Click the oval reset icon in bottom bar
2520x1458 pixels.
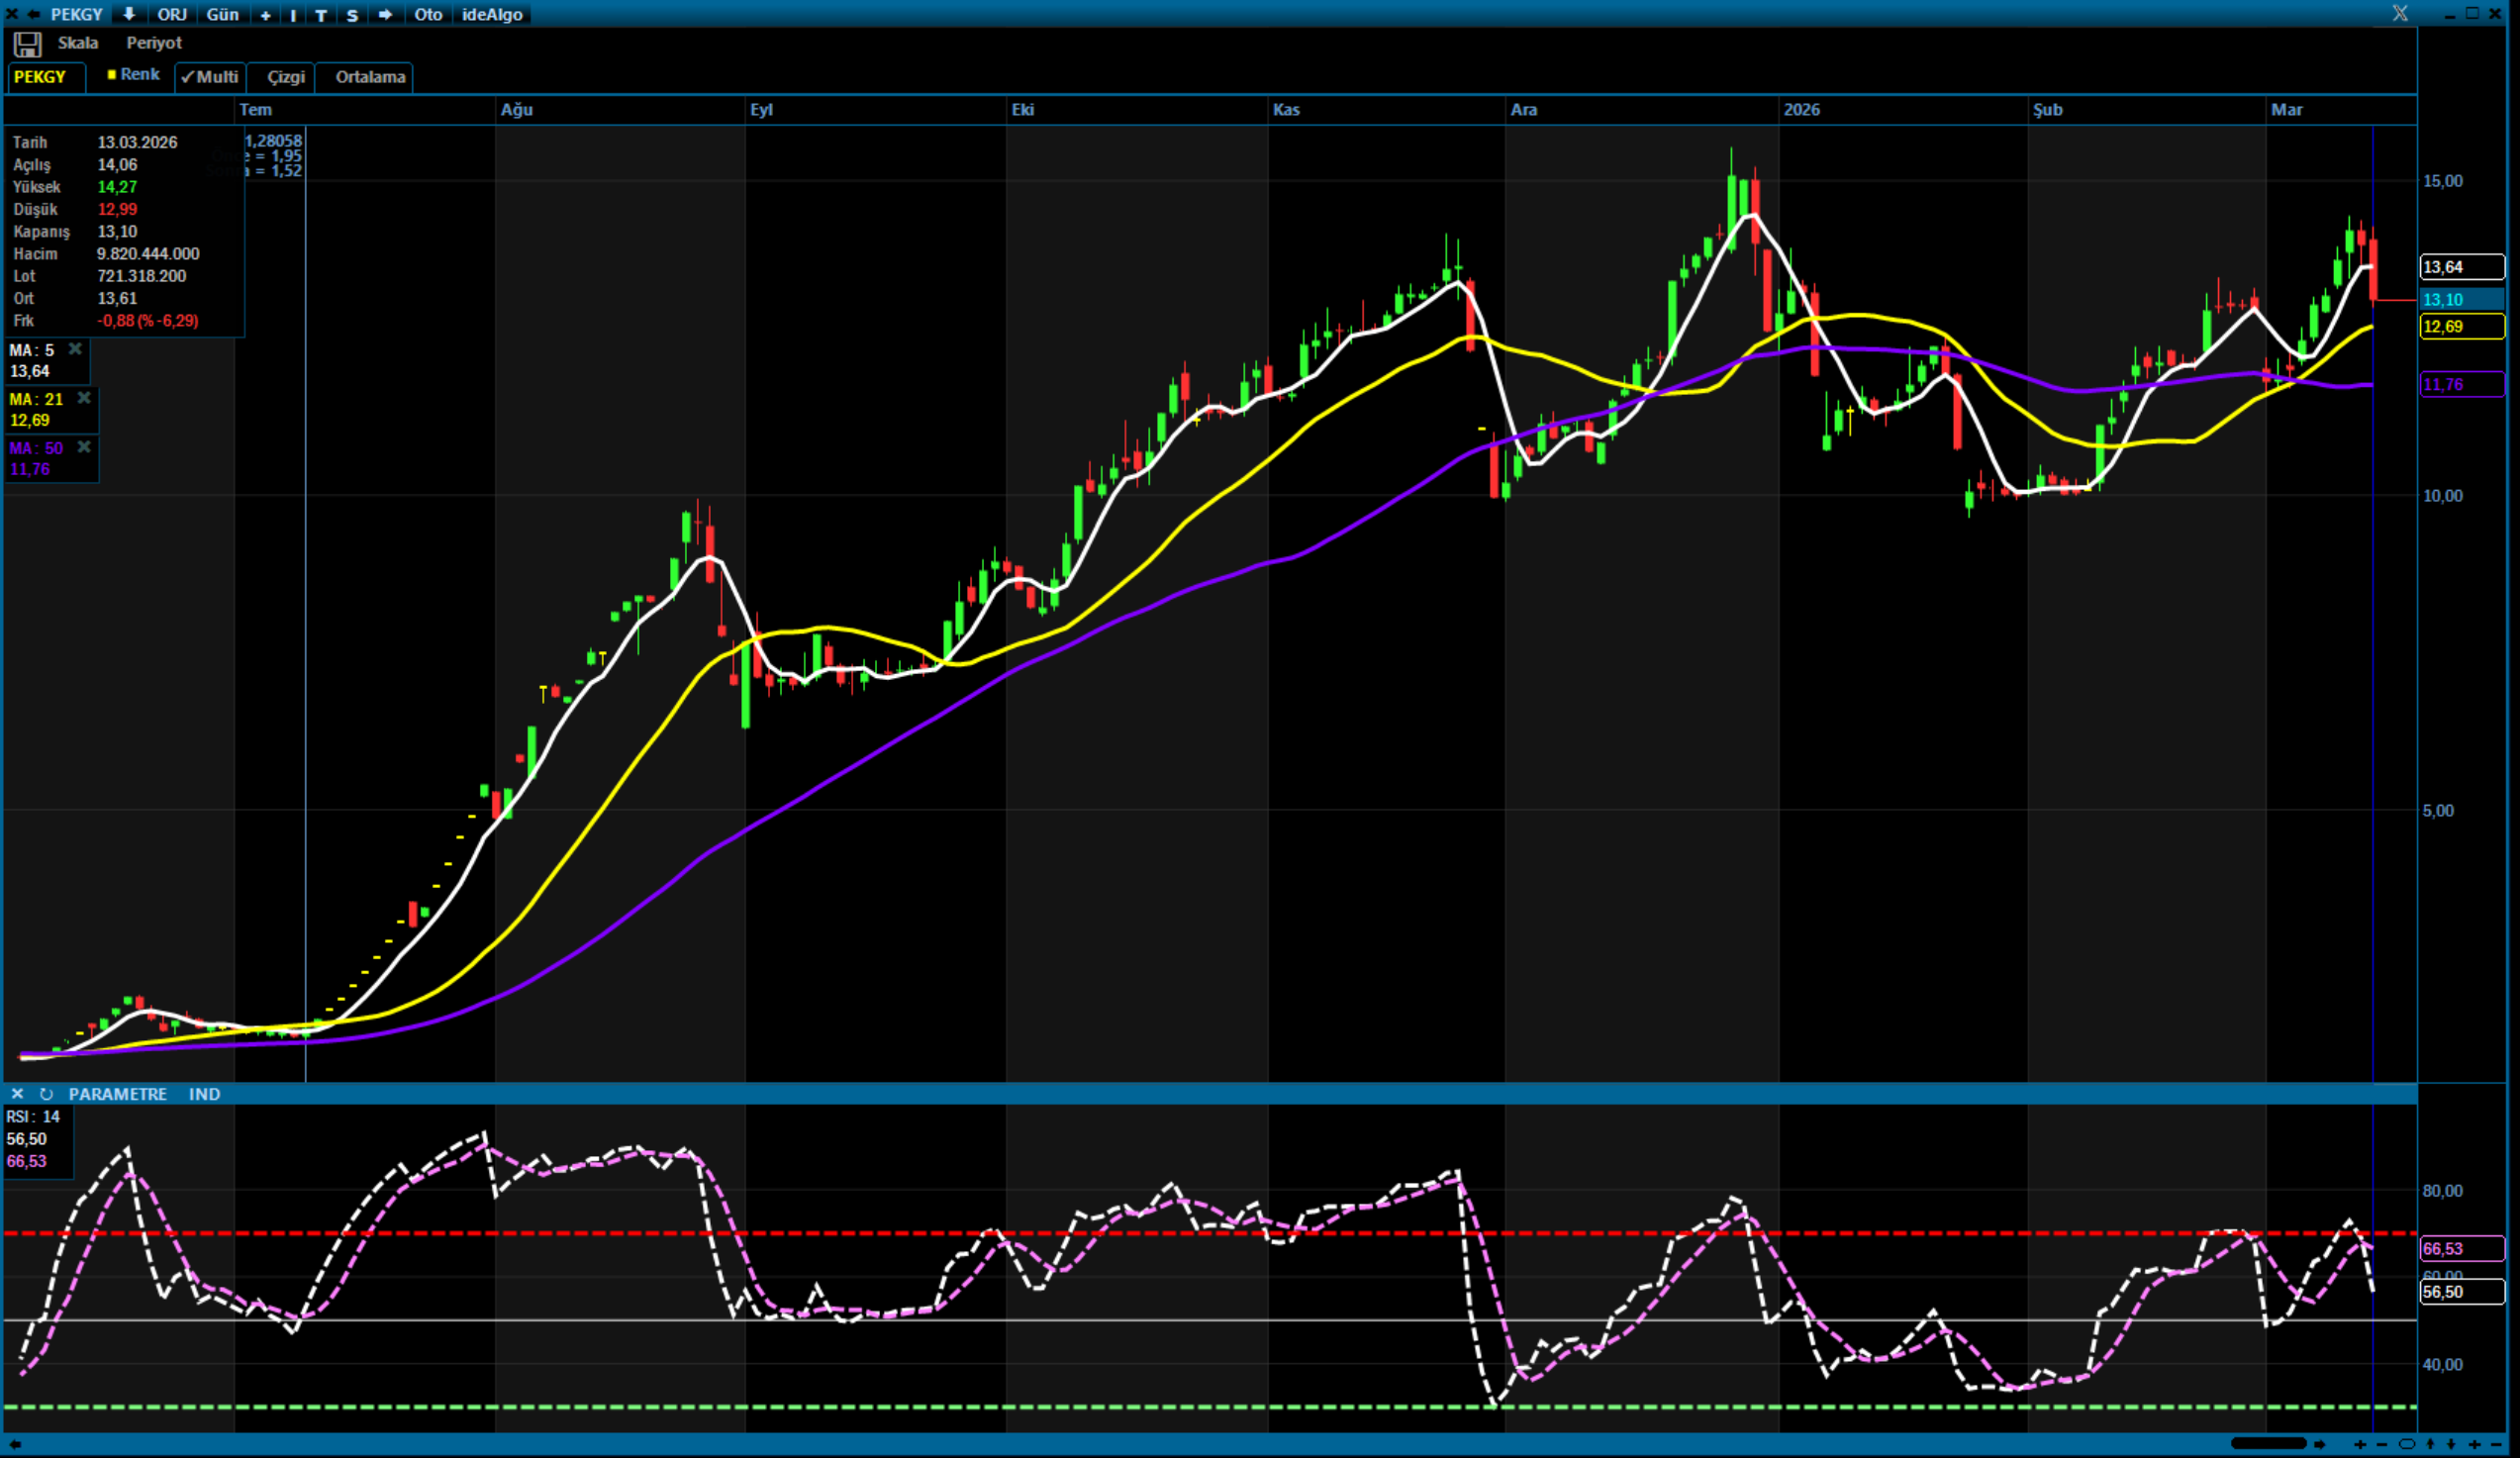[2407, 1445]
